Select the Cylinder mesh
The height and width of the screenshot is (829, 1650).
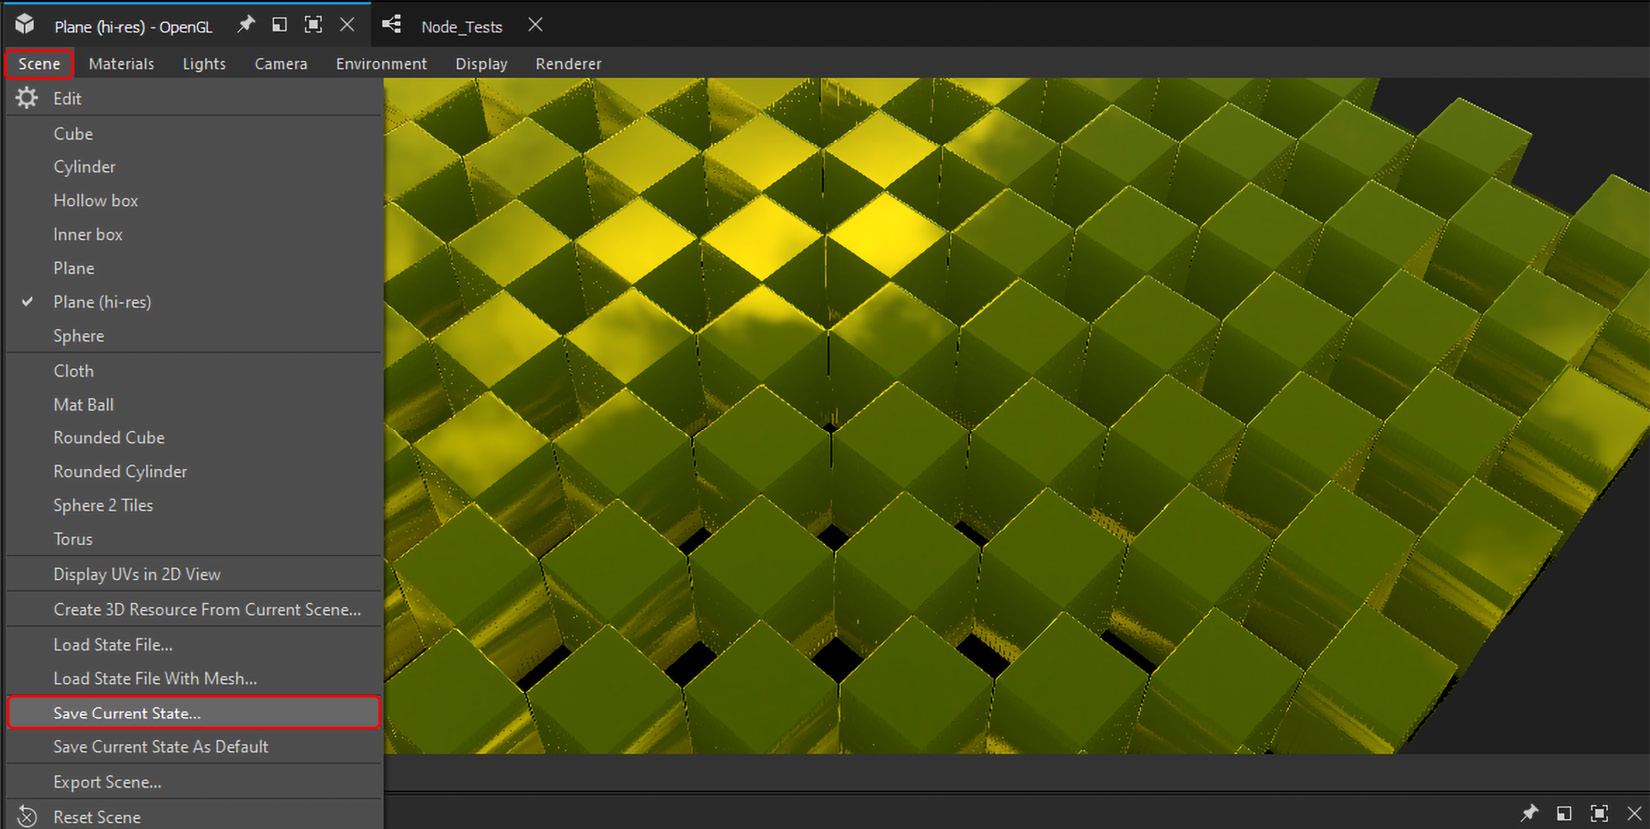tap(195, 167)
